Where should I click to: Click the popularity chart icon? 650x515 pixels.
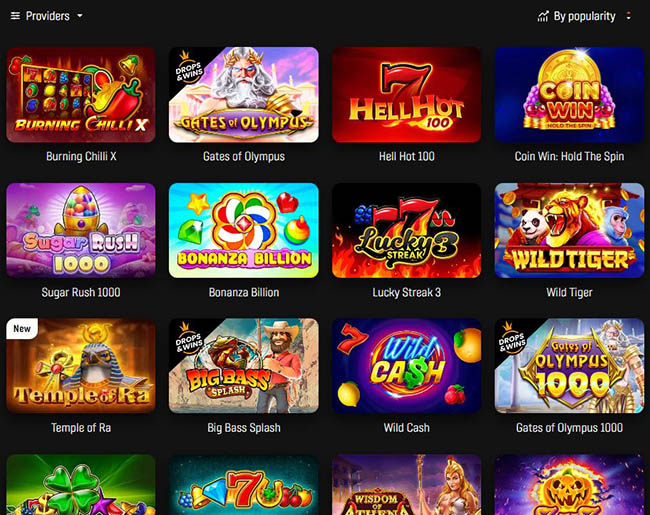[543, 17]
